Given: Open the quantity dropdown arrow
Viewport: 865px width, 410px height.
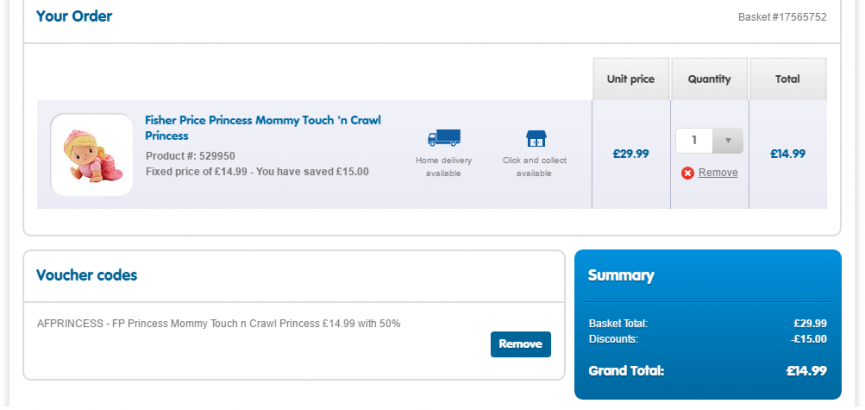Looking at the screenshot, I should [728, 141].
